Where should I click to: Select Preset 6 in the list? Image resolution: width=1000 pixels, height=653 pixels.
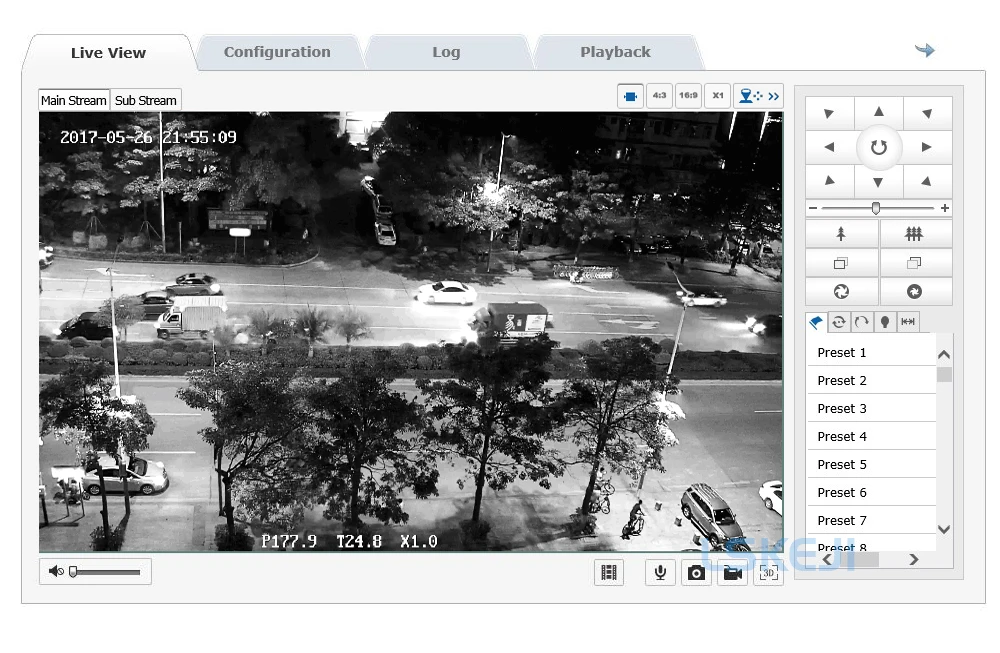[x=871, y=493]
